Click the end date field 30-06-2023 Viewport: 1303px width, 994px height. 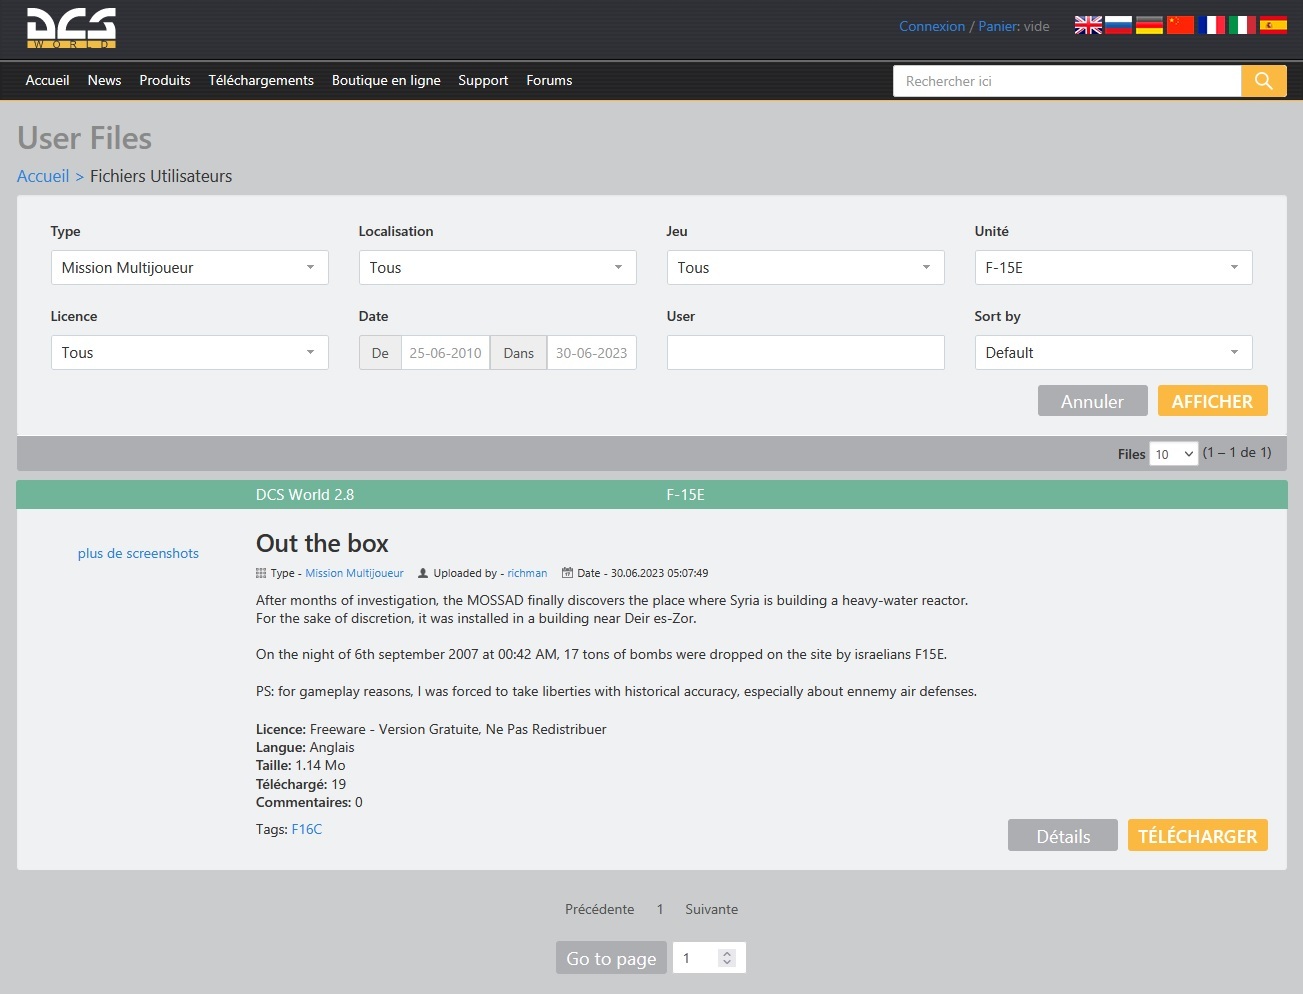click(x=592, y=353)
